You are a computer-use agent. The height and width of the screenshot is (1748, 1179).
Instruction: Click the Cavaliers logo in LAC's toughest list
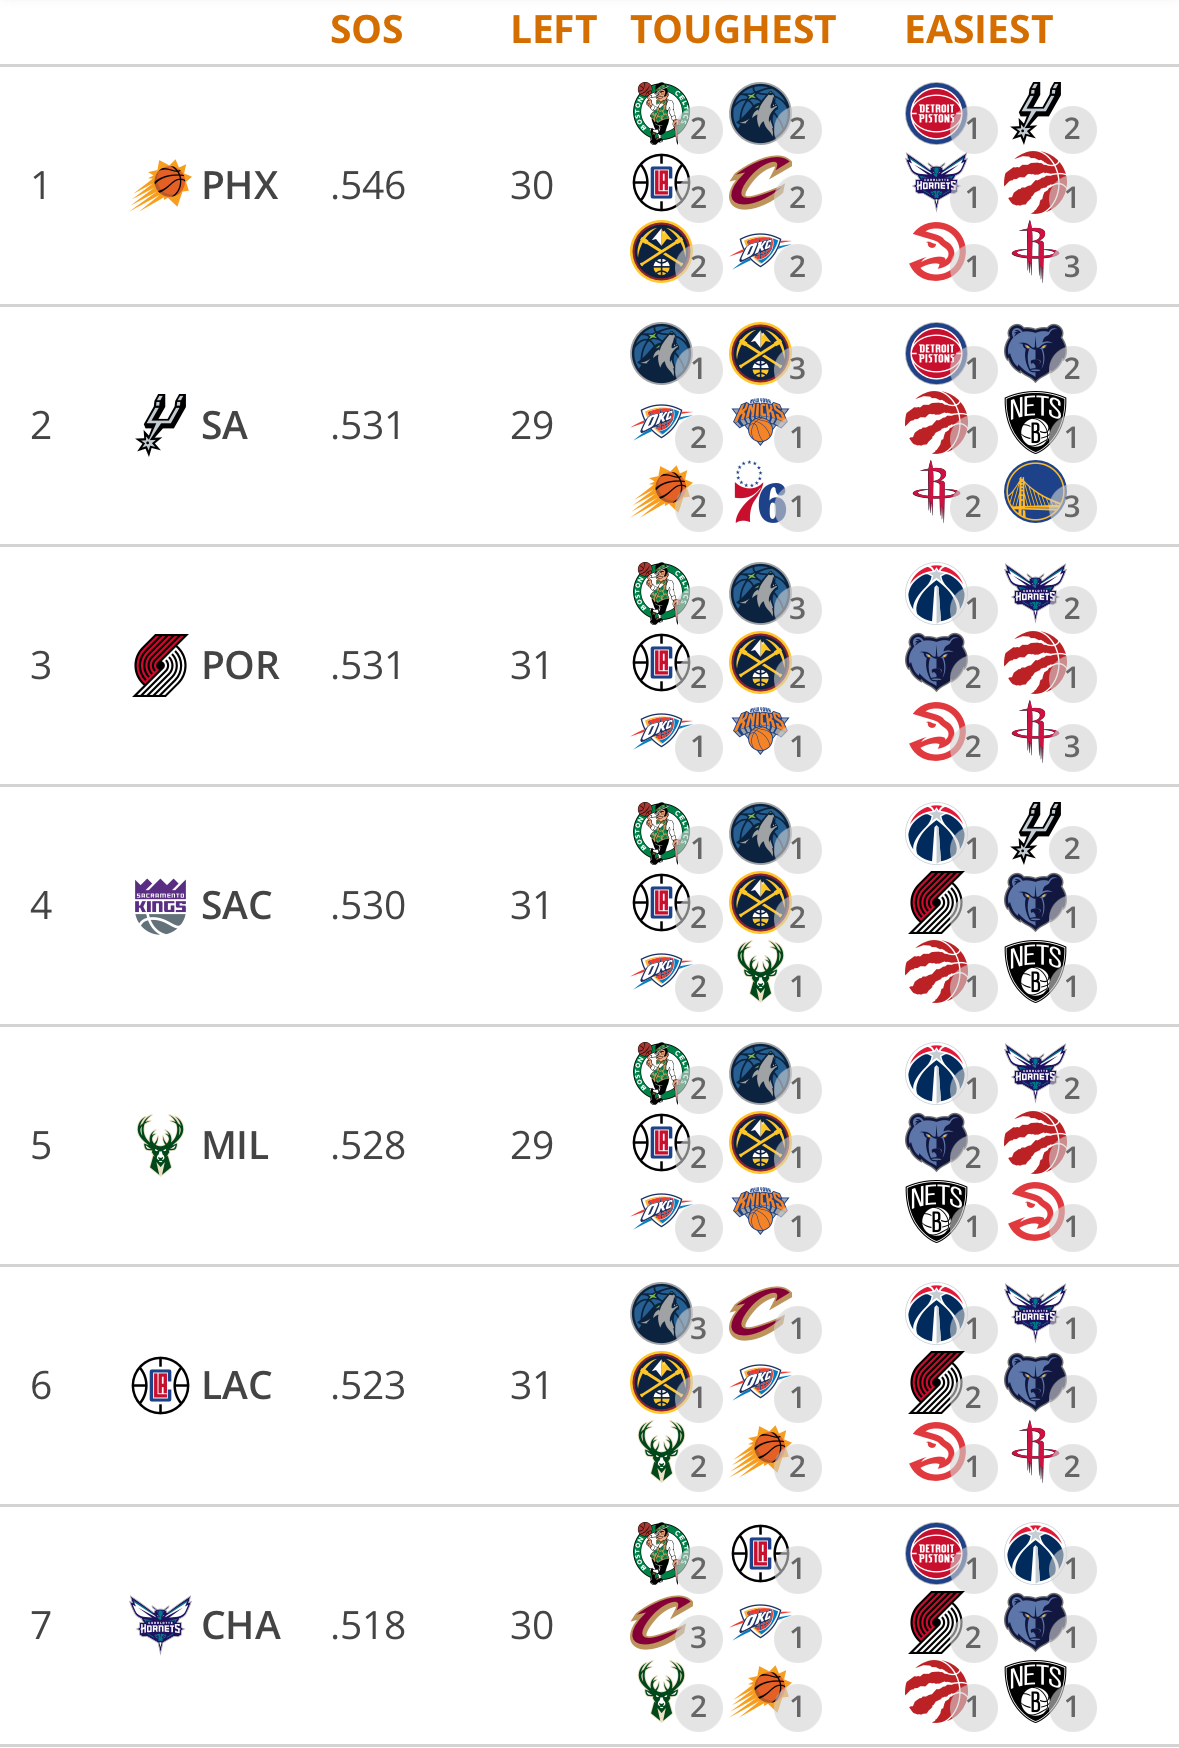[760, 1313]
